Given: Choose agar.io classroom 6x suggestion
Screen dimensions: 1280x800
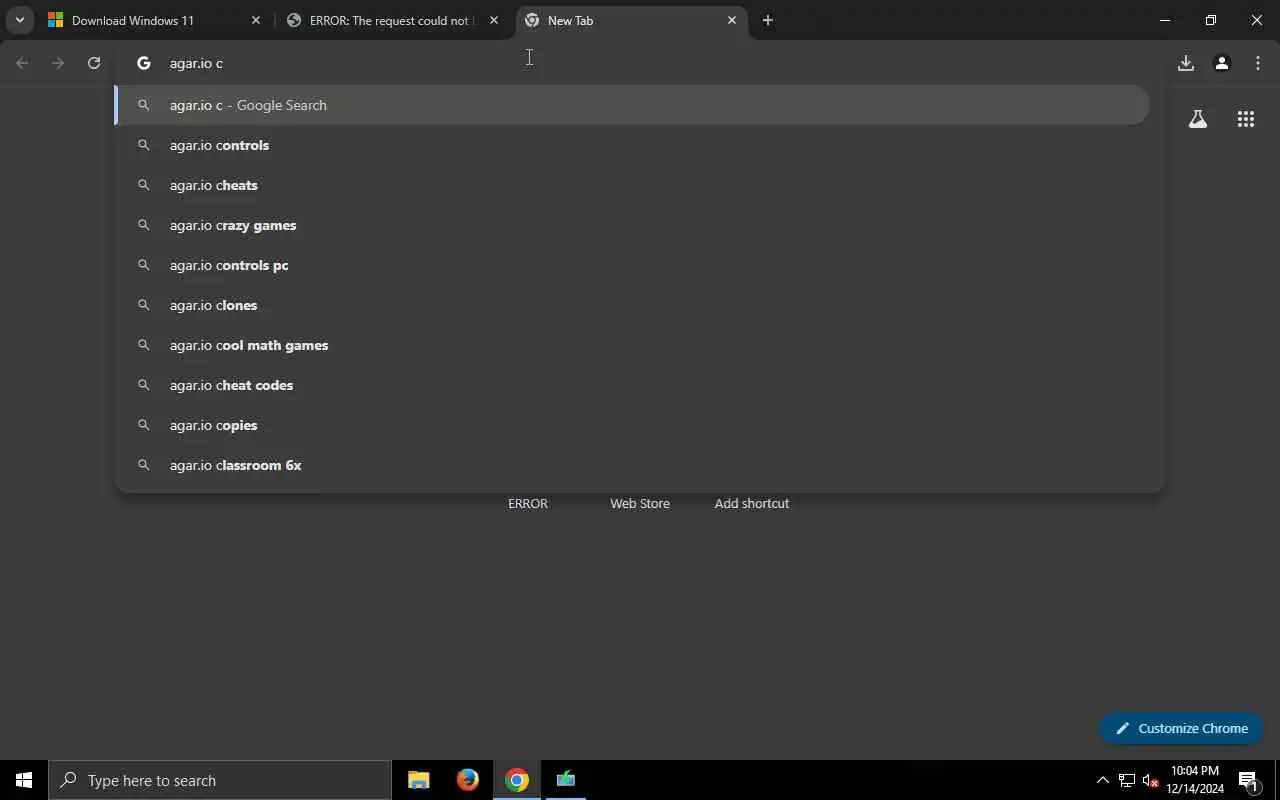Looking at the screenshot, I should (632, 465).
